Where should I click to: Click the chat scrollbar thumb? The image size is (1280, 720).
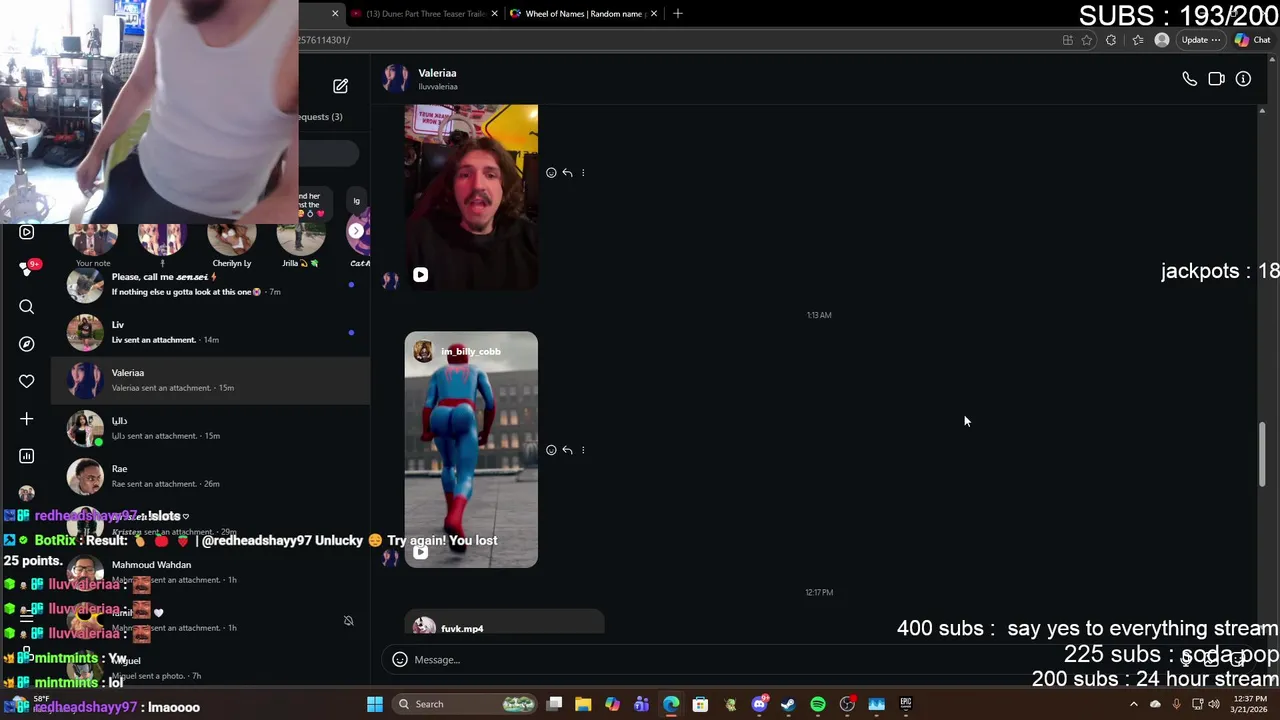click(x=1262, y=455)
